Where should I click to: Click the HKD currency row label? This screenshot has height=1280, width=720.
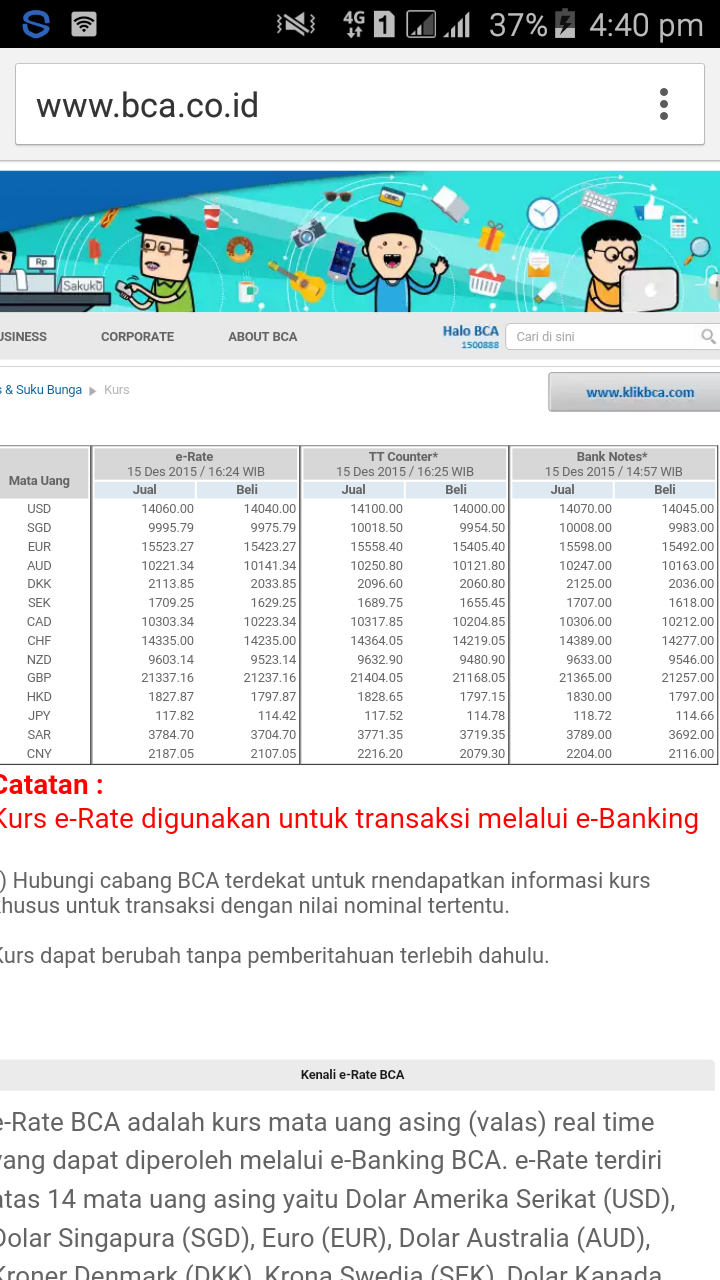(x=39, y=697)
